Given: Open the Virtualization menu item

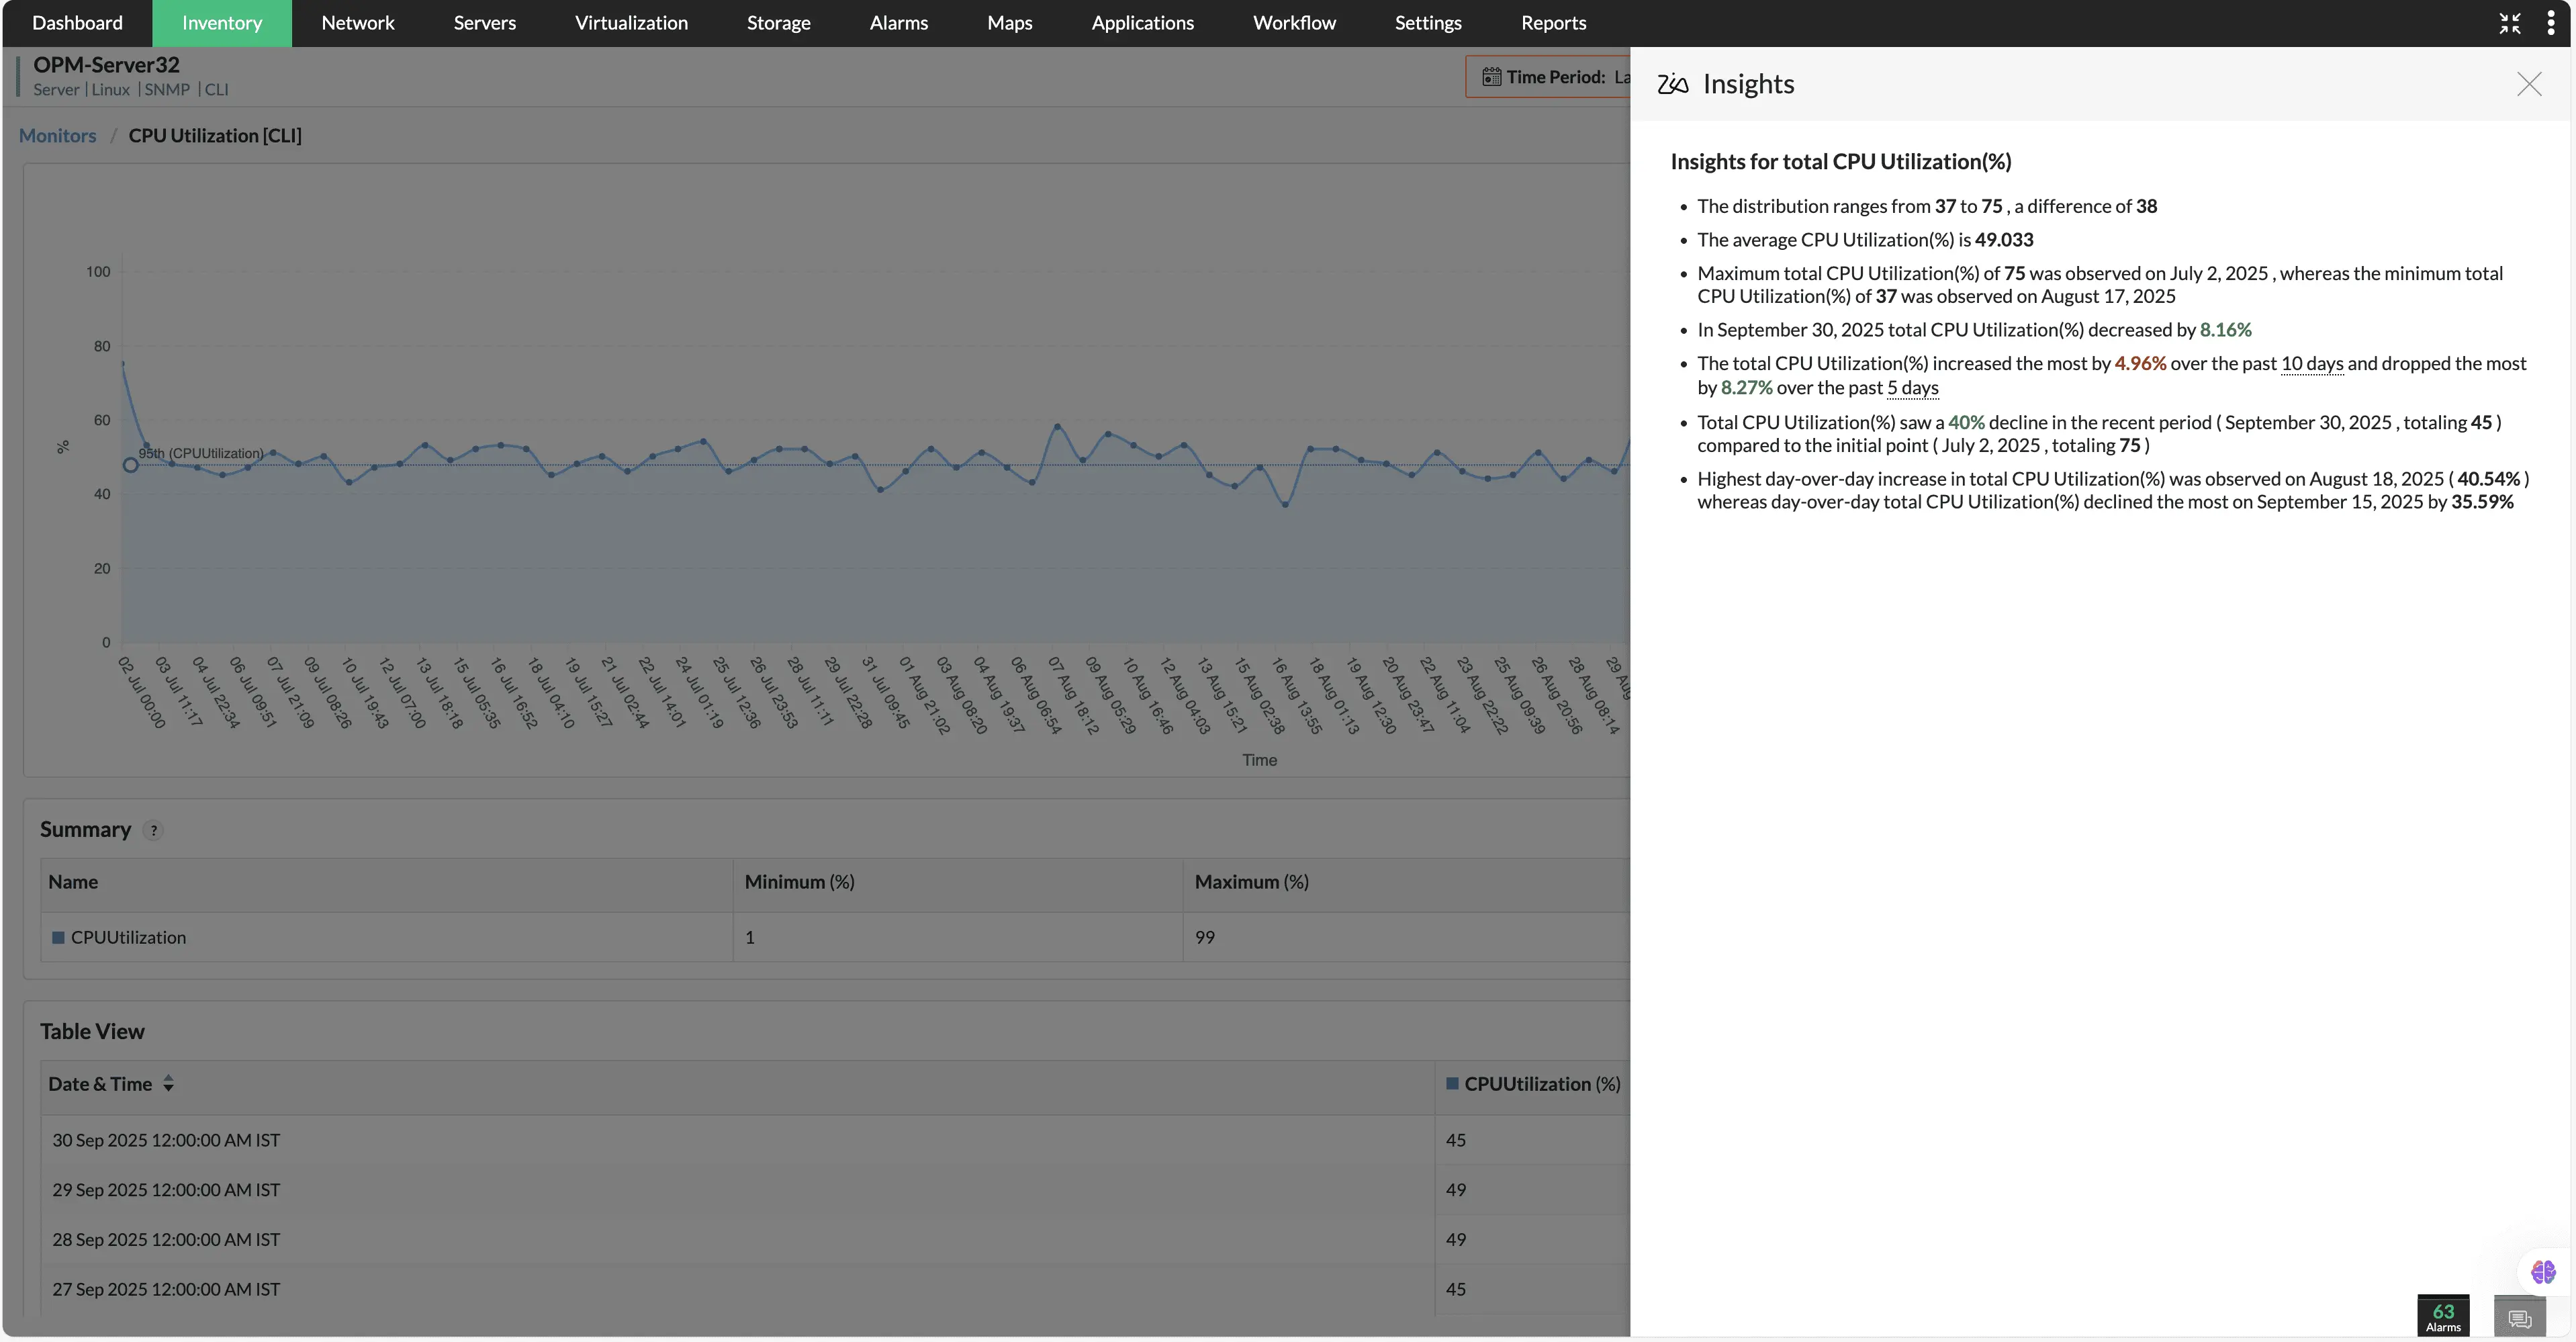Looking at the screenshot, I should (x=631, y=23).
